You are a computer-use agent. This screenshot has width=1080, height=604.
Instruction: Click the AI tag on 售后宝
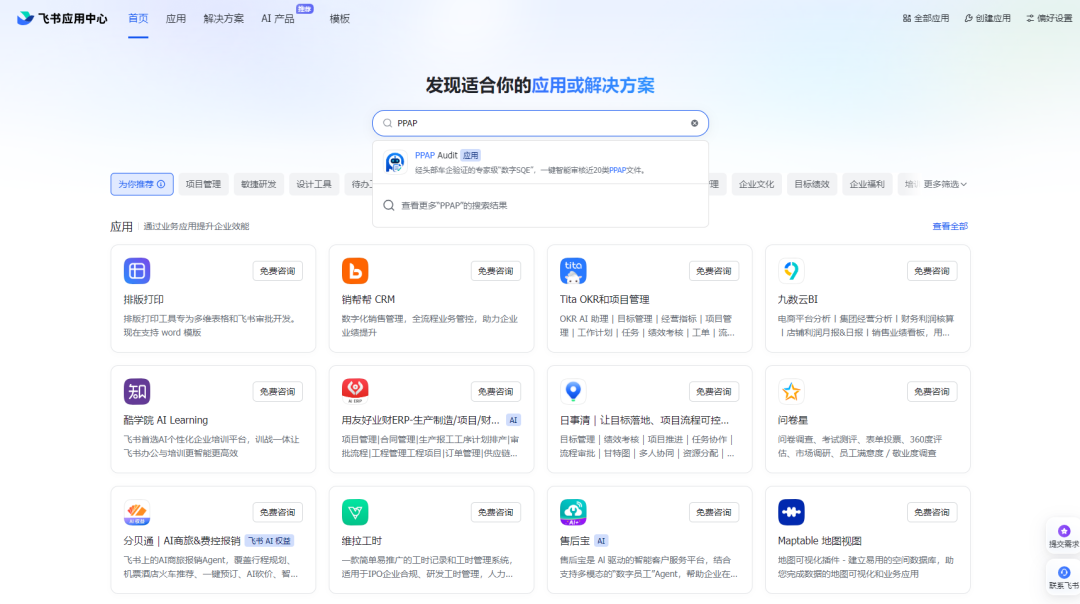[601, 541]
